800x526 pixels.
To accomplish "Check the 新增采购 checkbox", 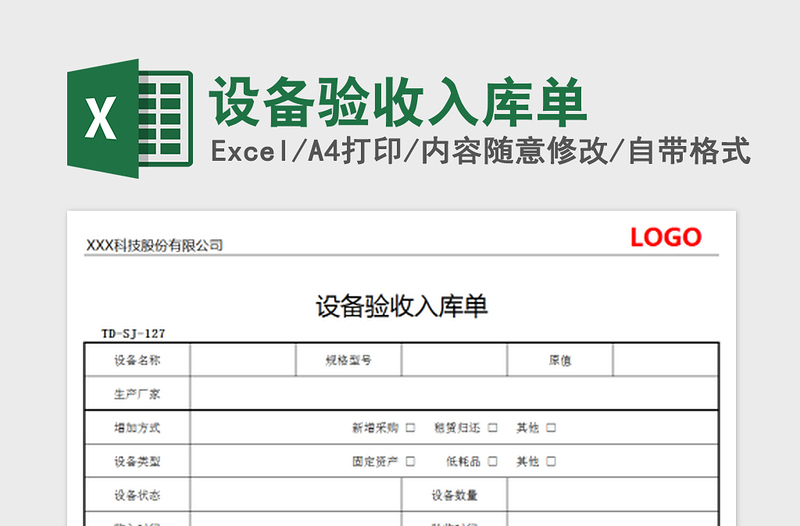I will click(x=410, y=428).
